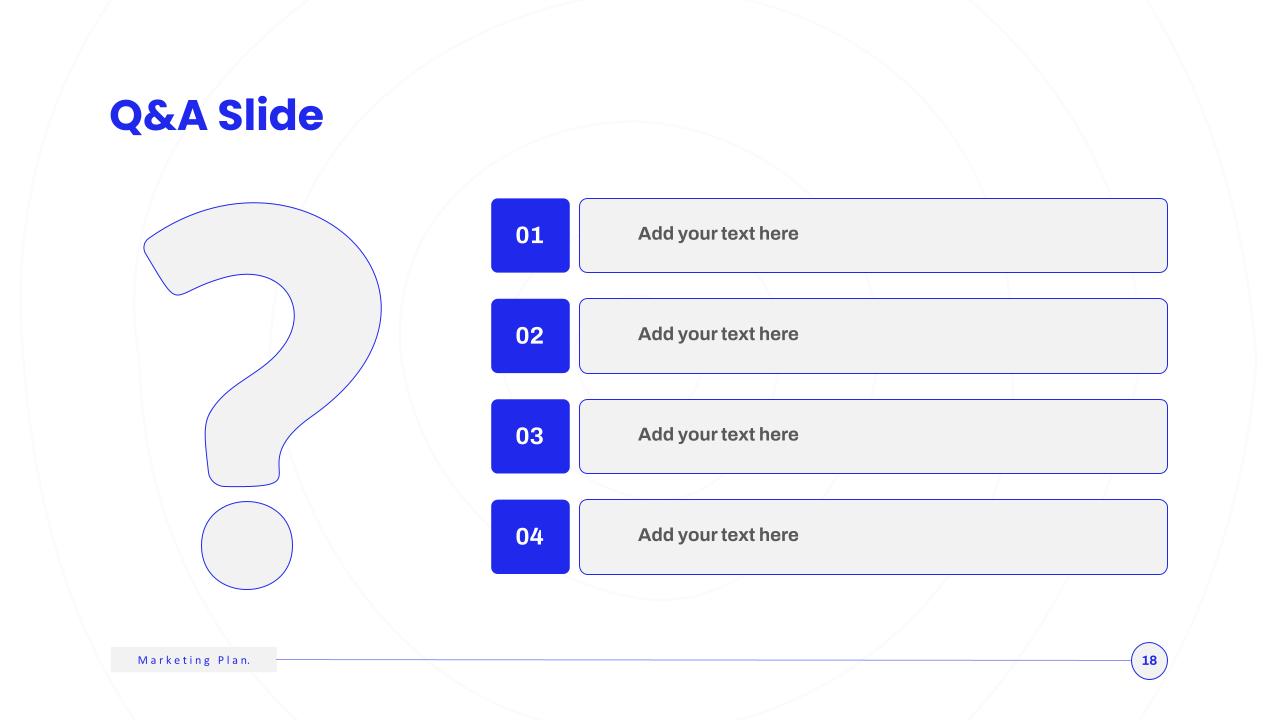Click the text 'Add your text here' beside 04

tap(718, 535)
